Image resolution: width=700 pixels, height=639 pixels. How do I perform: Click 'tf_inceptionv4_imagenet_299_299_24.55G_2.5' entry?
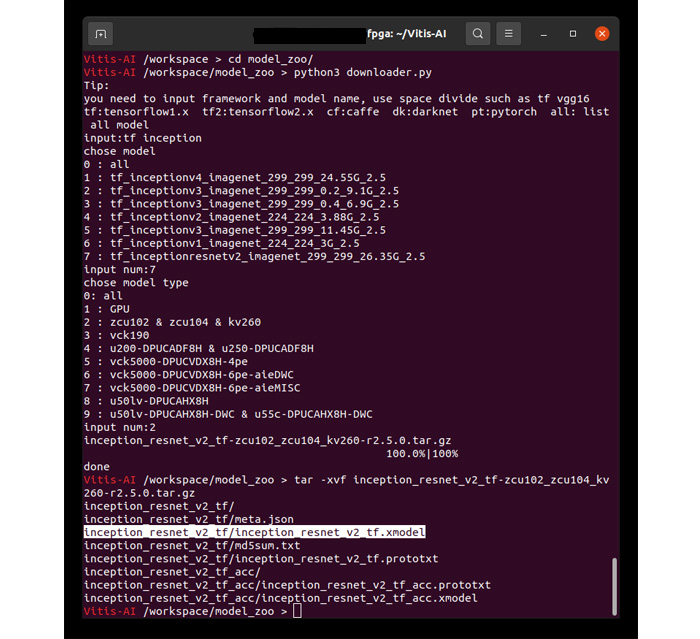click(x=248, y=177)
